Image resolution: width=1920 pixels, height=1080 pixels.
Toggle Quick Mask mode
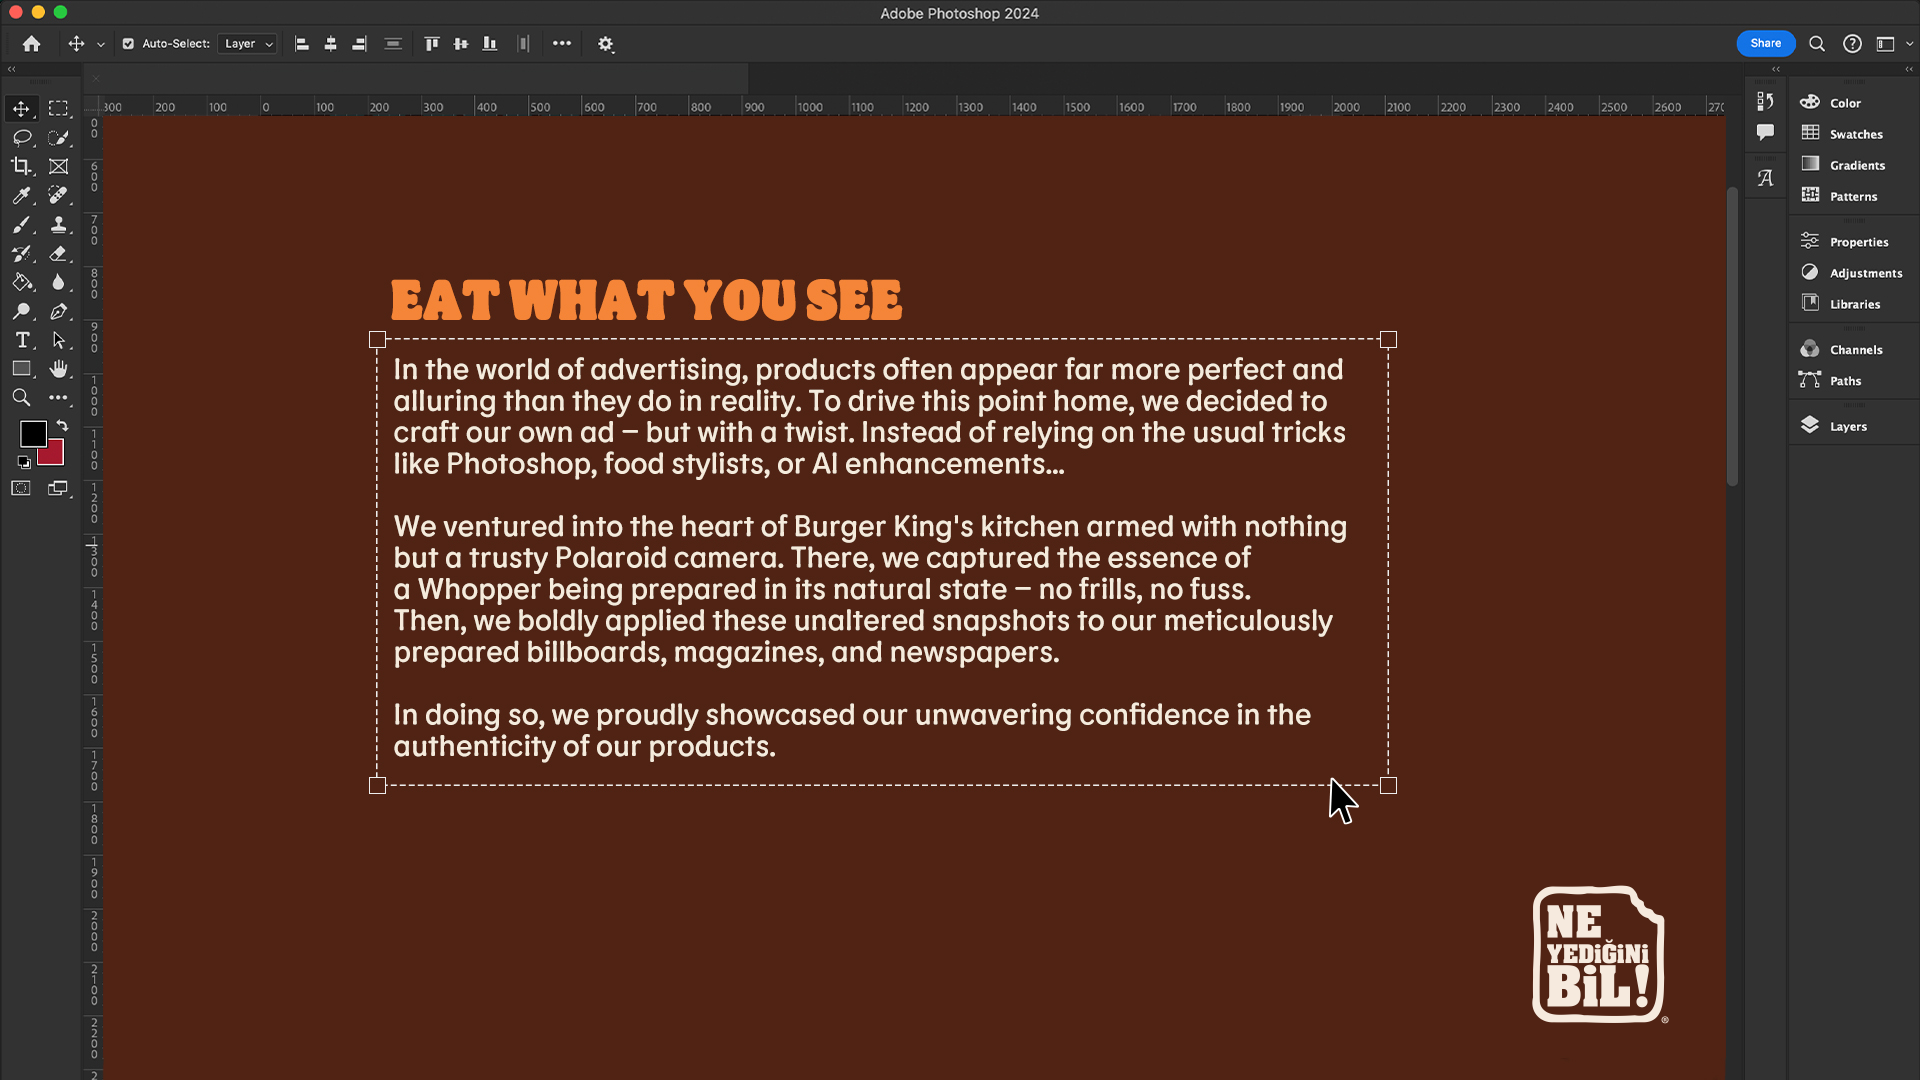point(21,488)
